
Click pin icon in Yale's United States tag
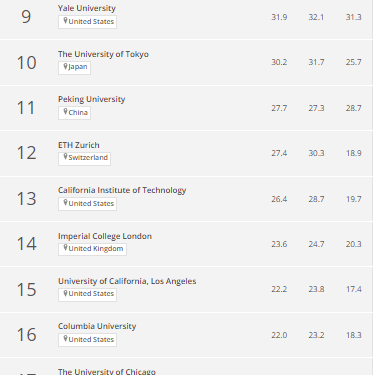[x=65, y=21]
